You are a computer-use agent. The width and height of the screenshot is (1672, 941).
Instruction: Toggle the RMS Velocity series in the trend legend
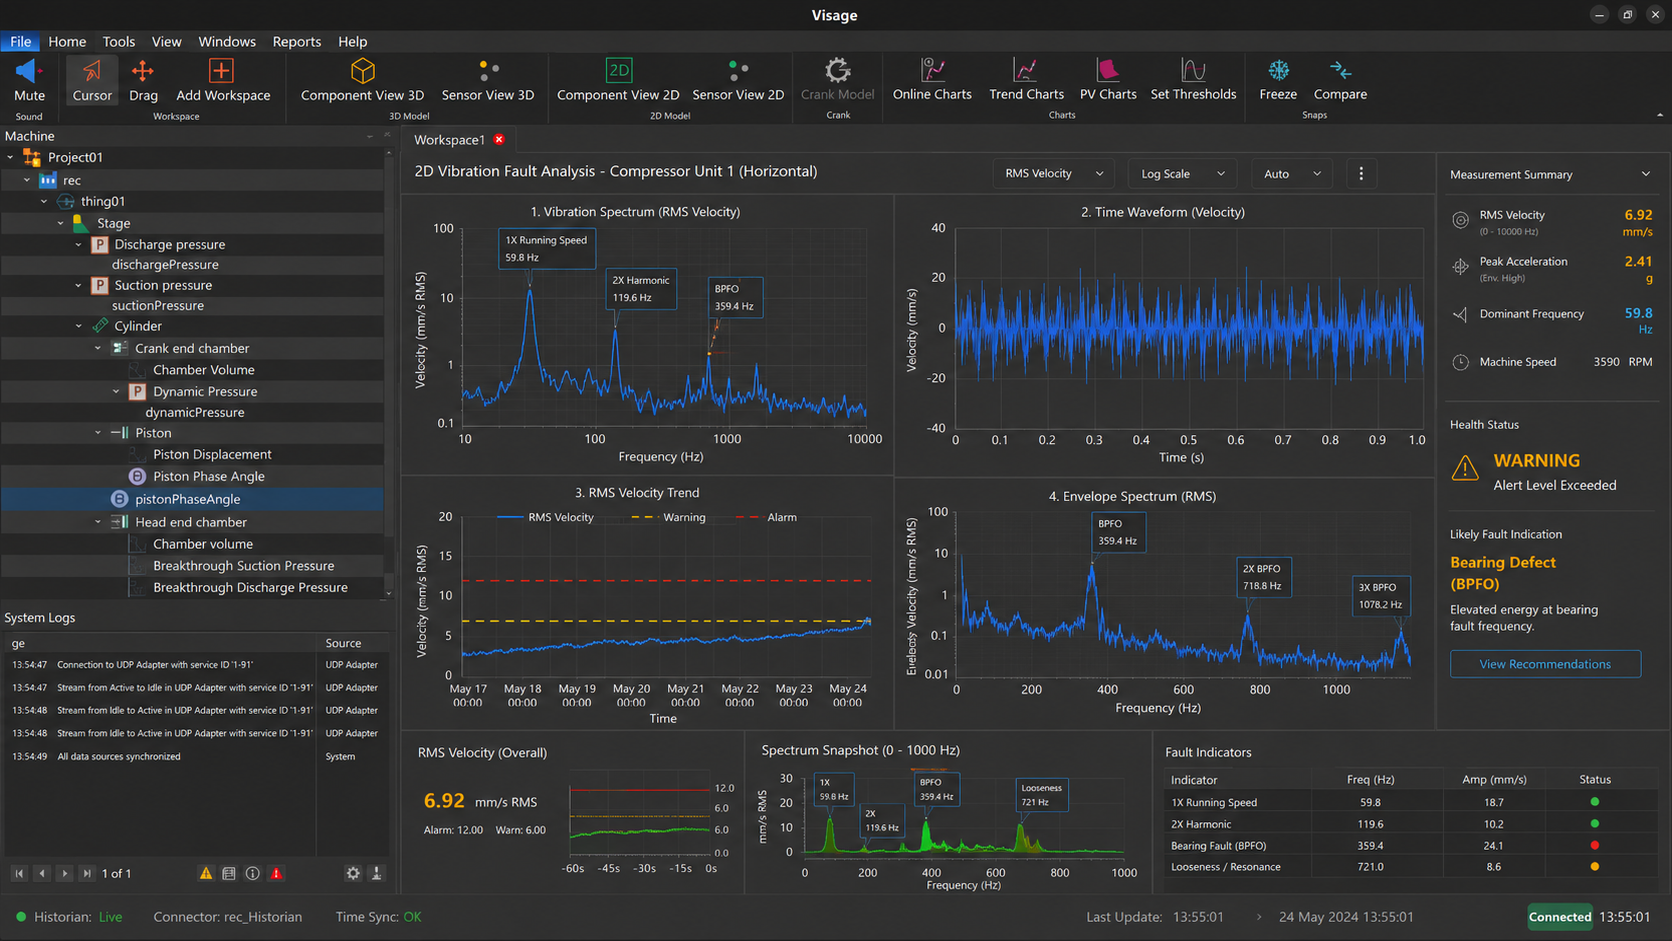click(545, 517)
